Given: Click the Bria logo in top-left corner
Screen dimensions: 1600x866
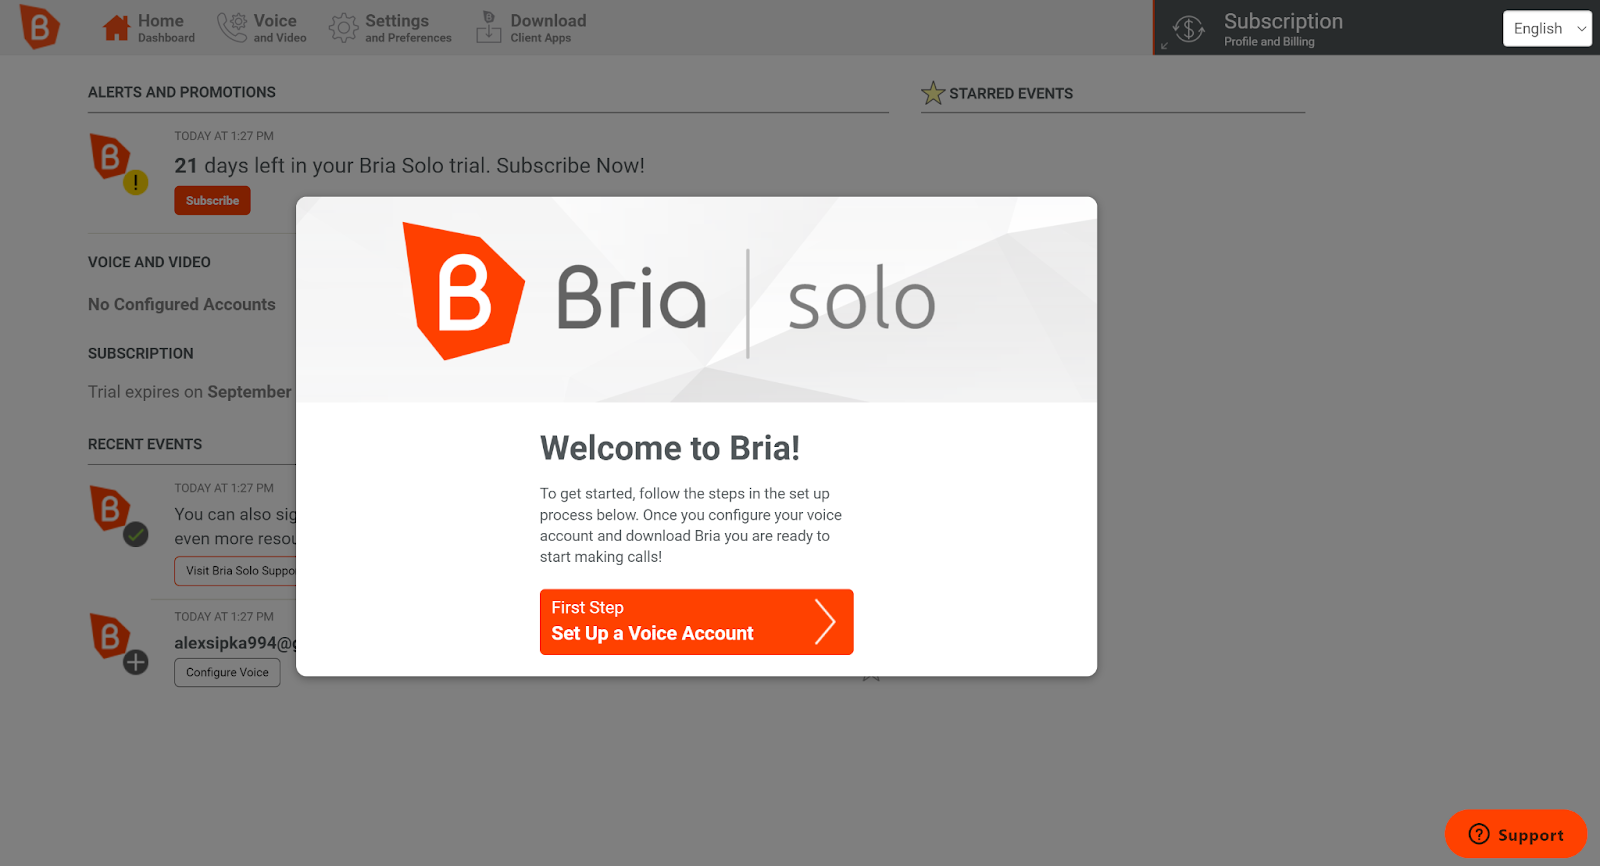Looking at the screenshot, I should click(40, 27).
